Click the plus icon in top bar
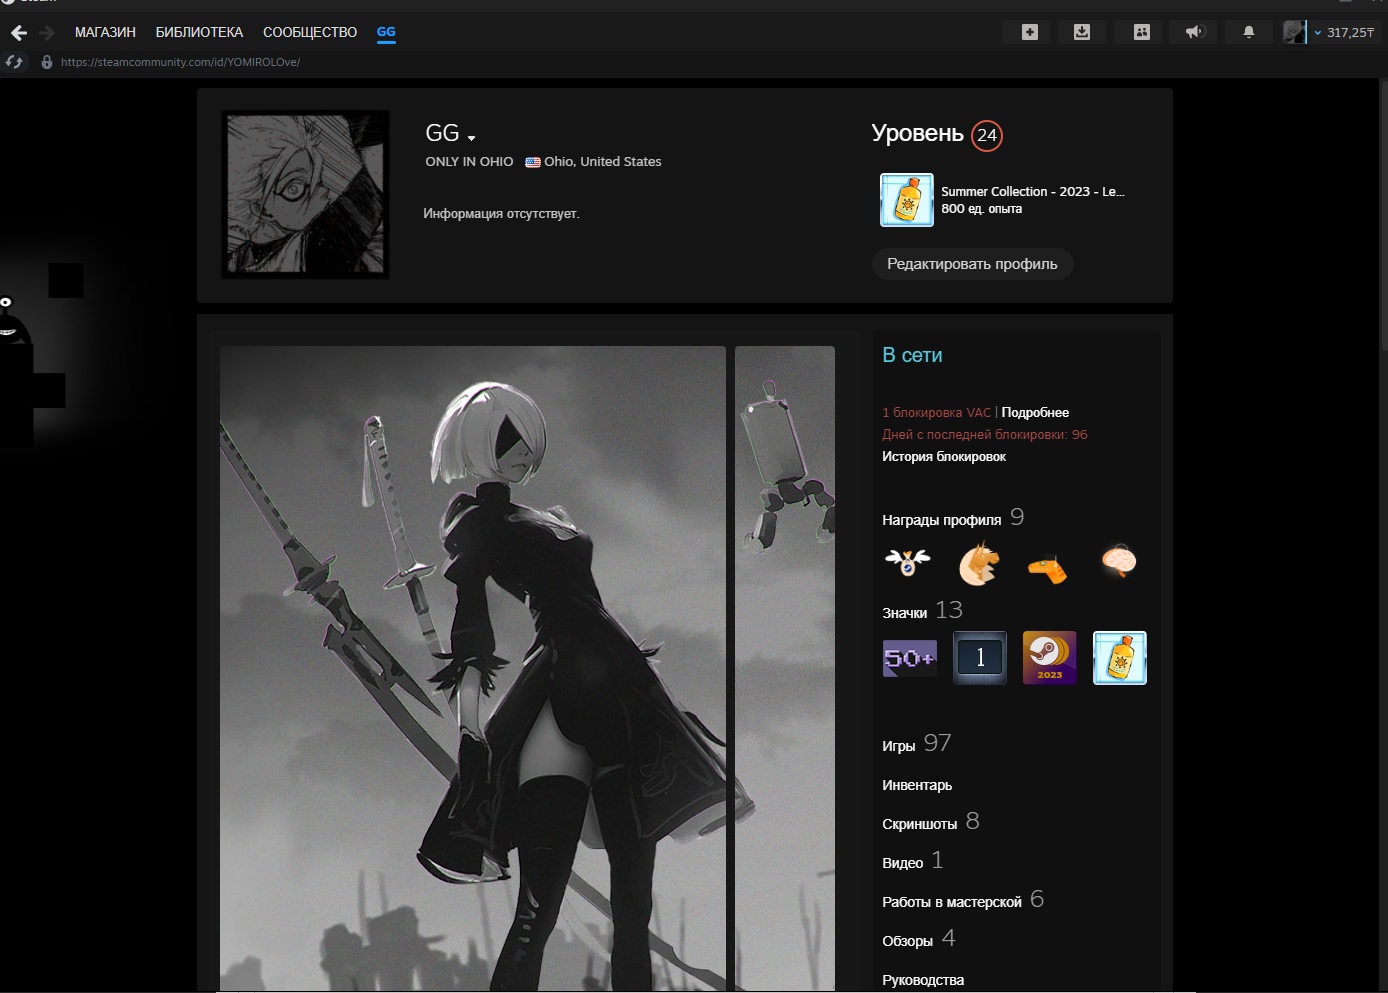Image resolution: width=1388 pixels, height=993 pixels. point(1030,32)
